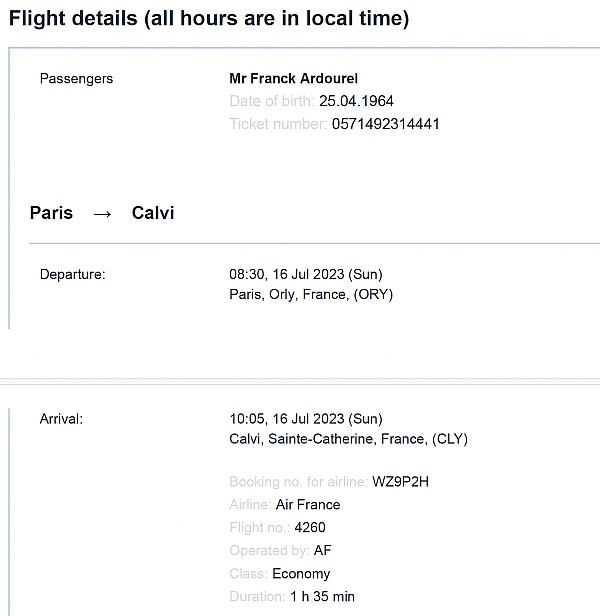Click Paris, Orly, France (ORY) airport text
This screenshot has width=600, height=616.
[x=311, y=294]
